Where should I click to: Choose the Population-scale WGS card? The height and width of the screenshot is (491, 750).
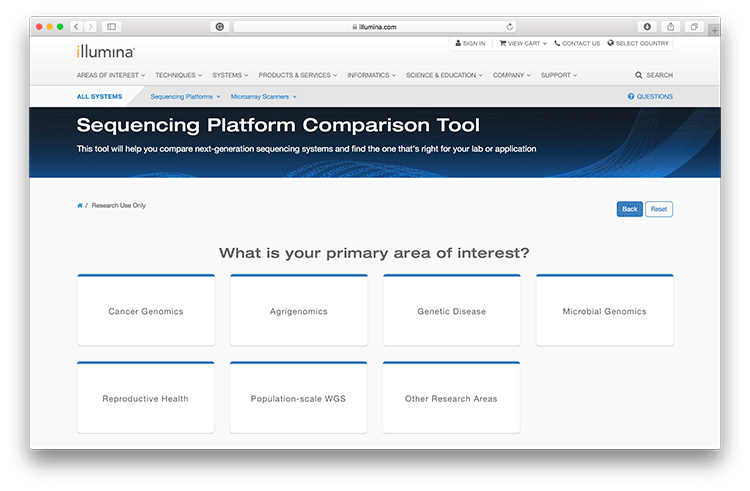[x=298, y=398]
